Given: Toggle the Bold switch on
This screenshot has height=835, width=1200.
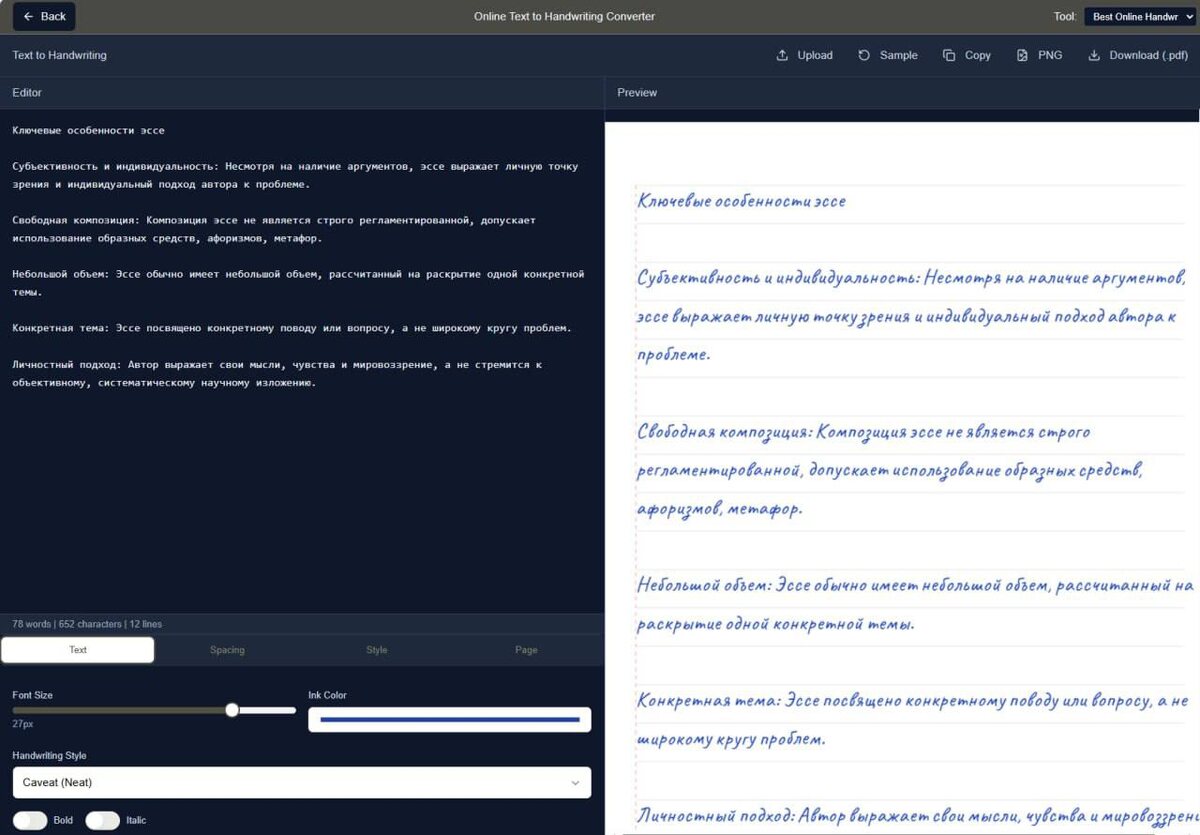Looking at the screenshot, I should 30,820.
